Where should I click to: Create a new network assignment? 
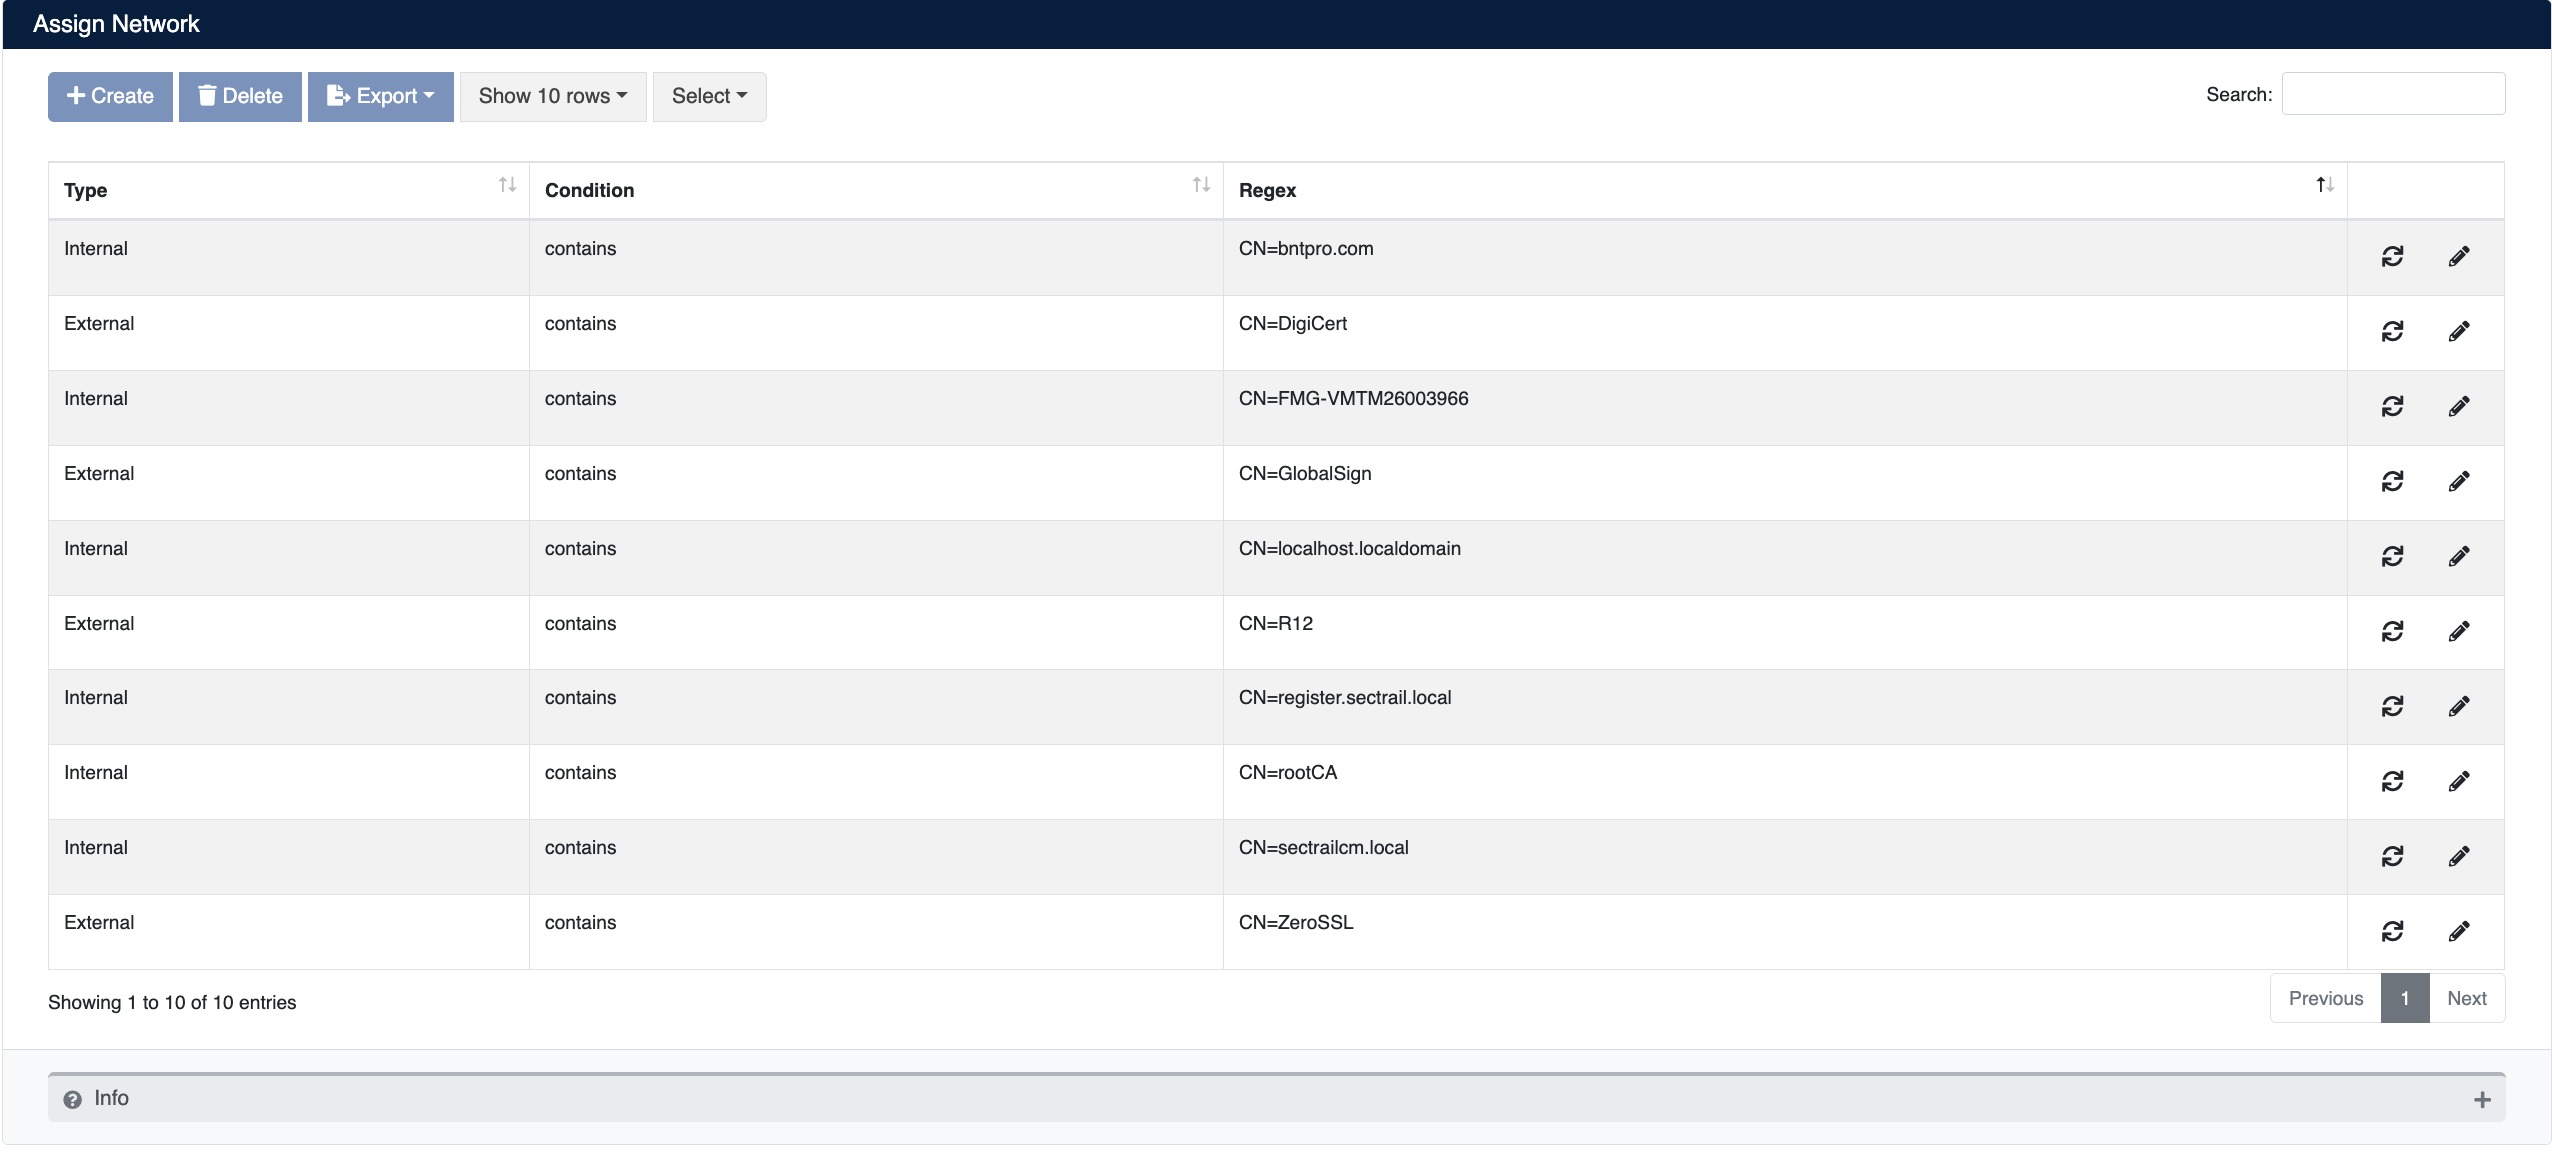tap(110, 97)
